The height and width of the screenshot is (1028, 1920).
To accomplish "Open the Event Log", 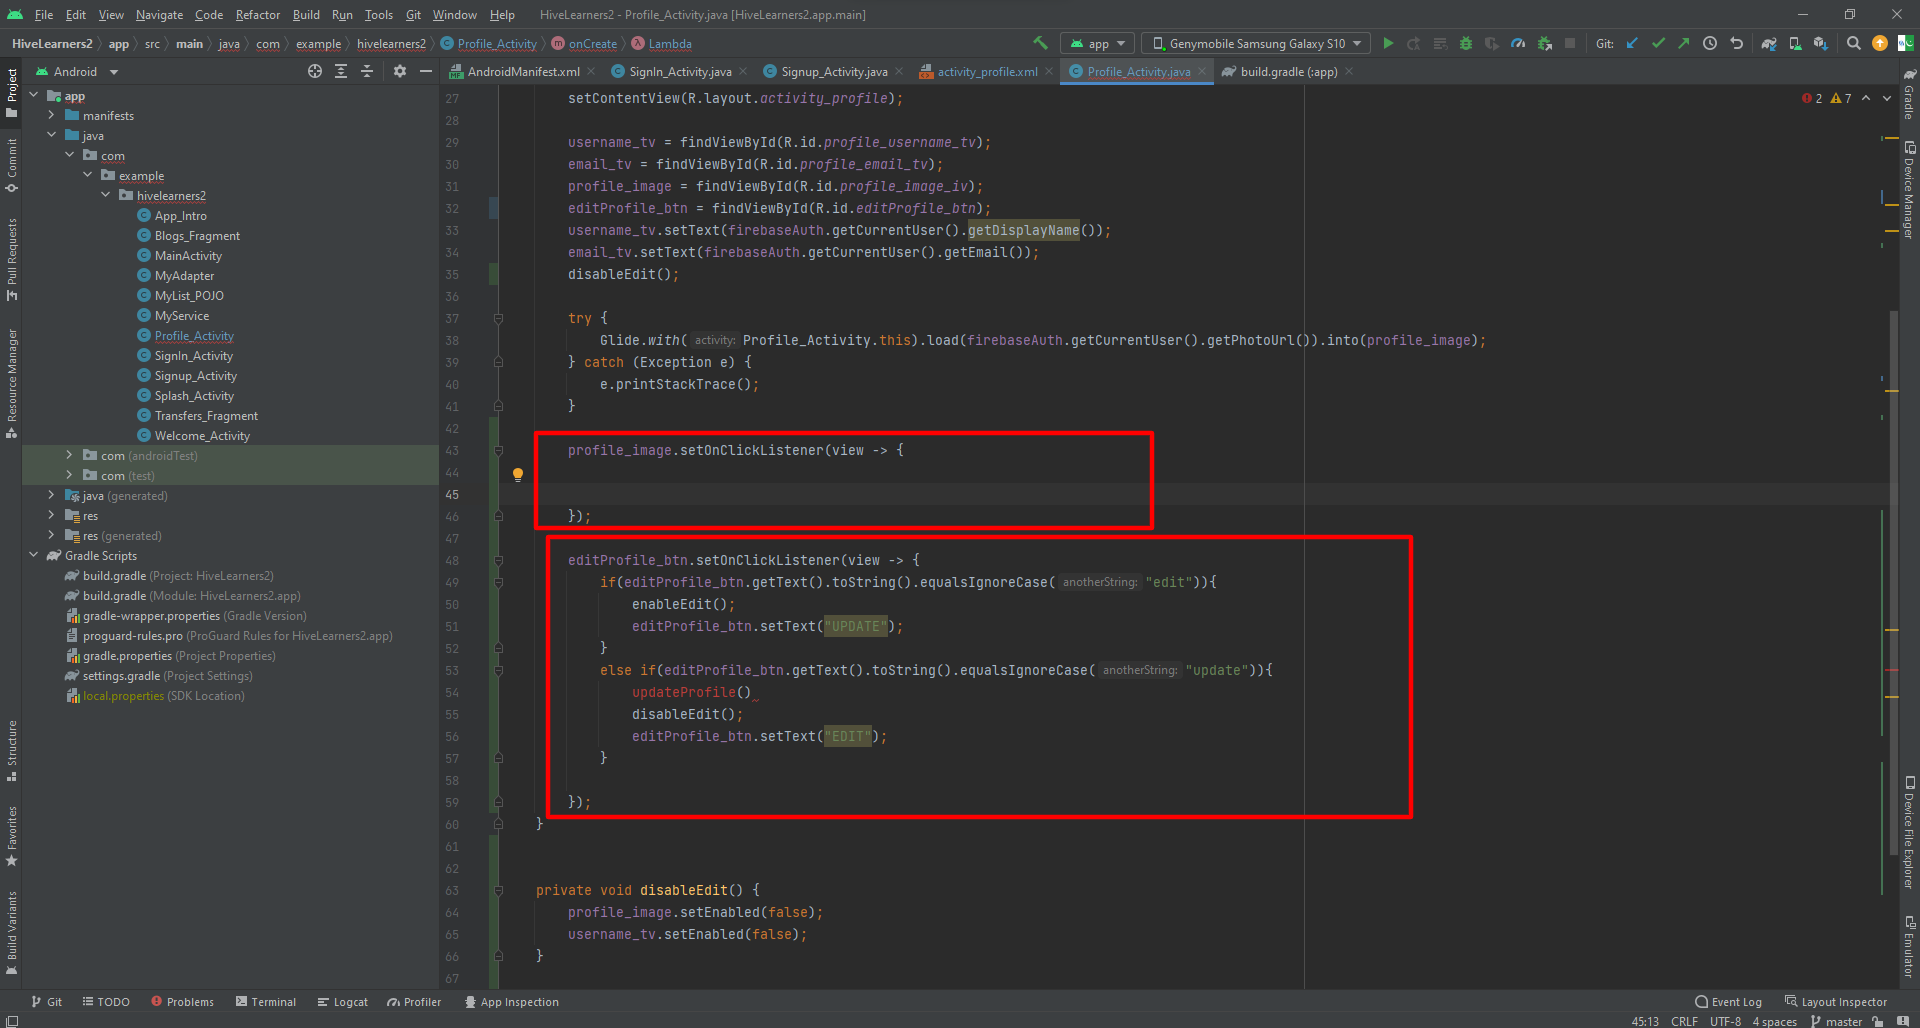I will coord(1728,1001).
